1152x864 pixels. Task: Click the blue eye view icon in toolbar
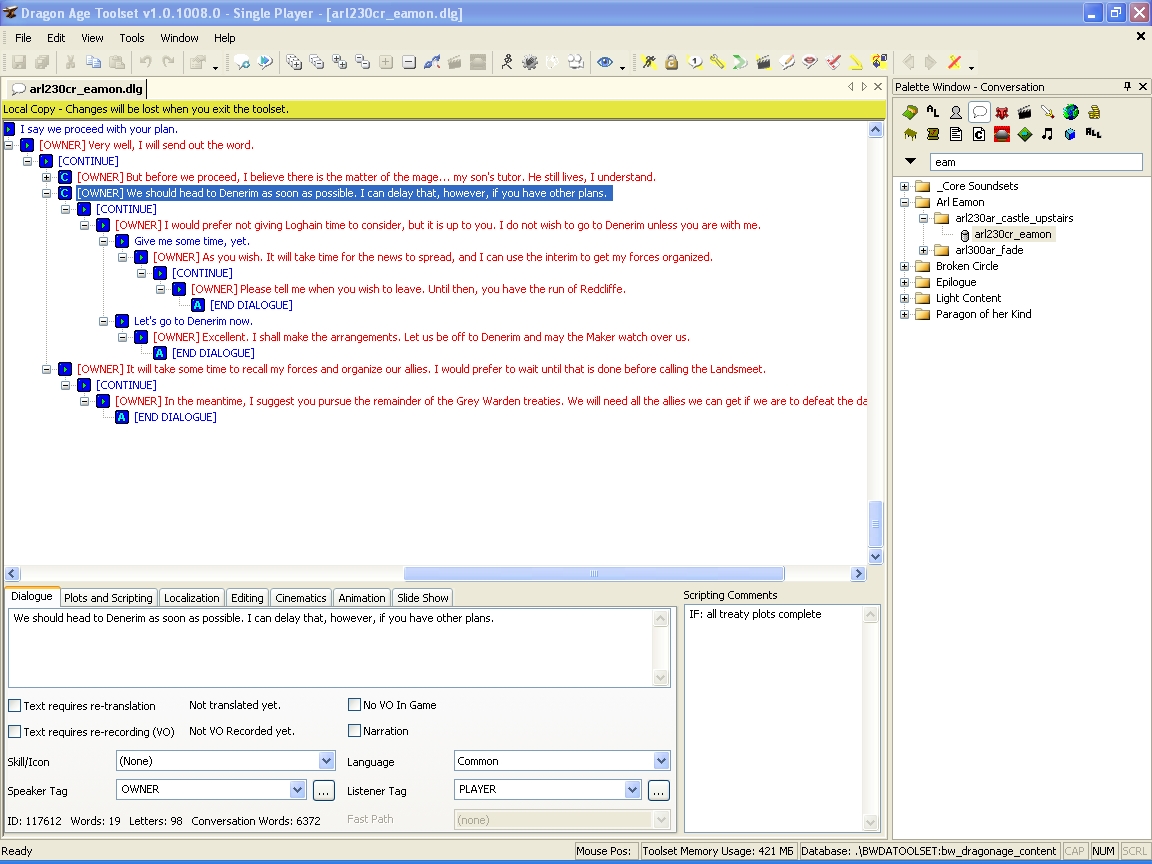(605, 62)
